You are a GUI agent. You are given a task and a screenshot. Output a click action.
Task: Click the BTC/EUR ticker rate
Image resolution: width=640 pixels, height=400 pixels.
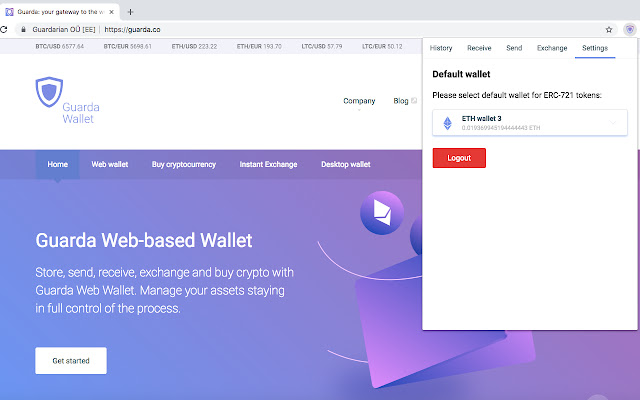[x=127, y=47]
